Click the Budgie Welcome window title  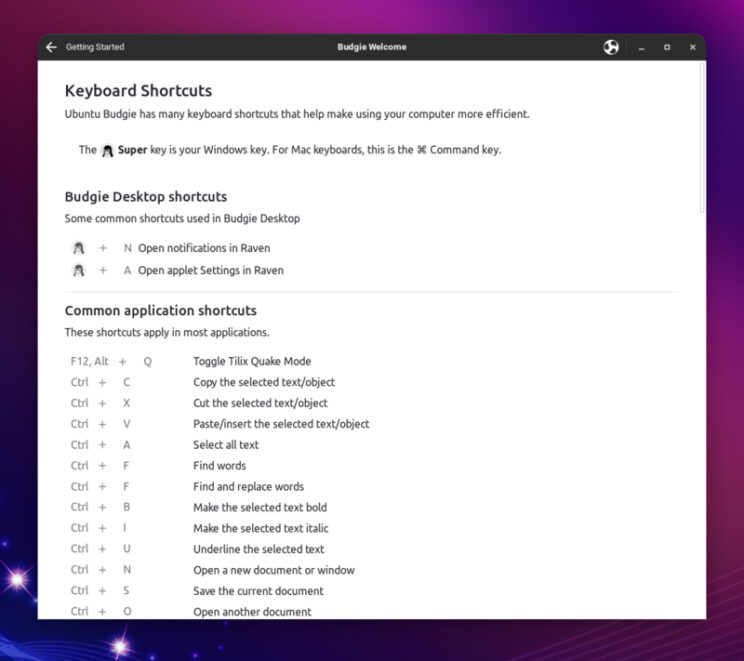[x=372, y=47]
